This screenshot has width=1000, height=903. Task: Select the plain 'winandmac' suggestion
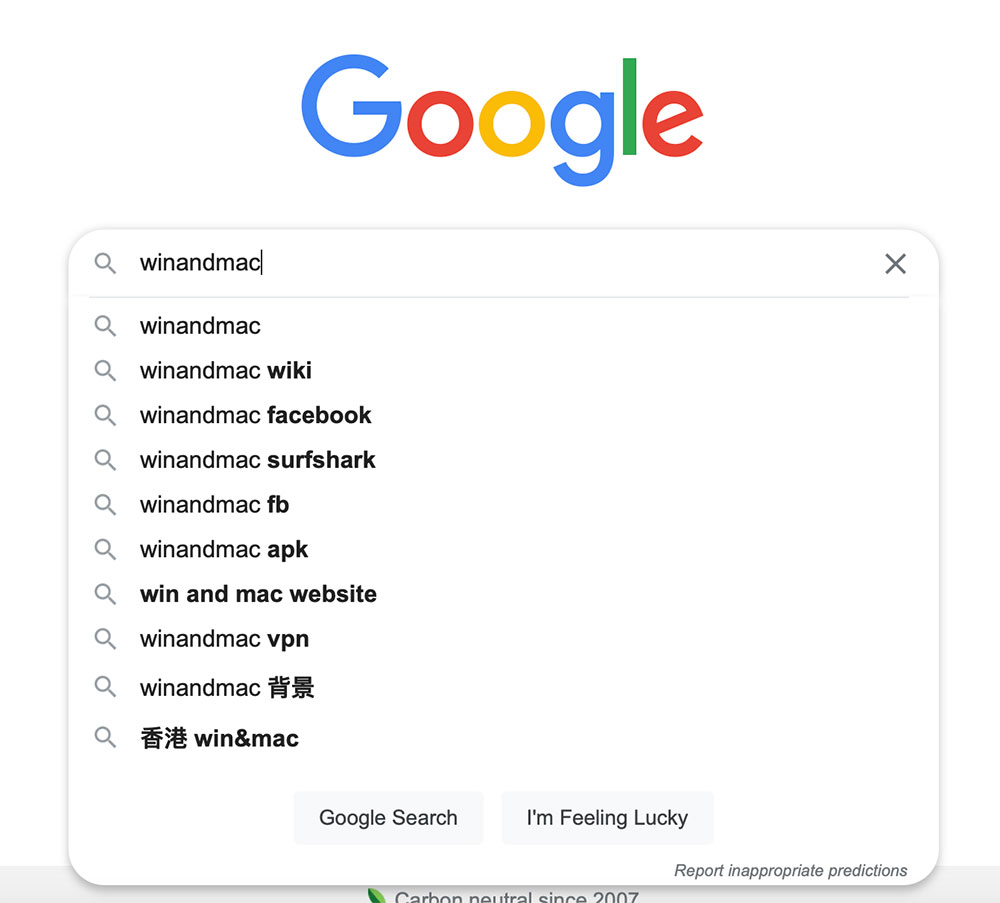[x=200, y=326]
